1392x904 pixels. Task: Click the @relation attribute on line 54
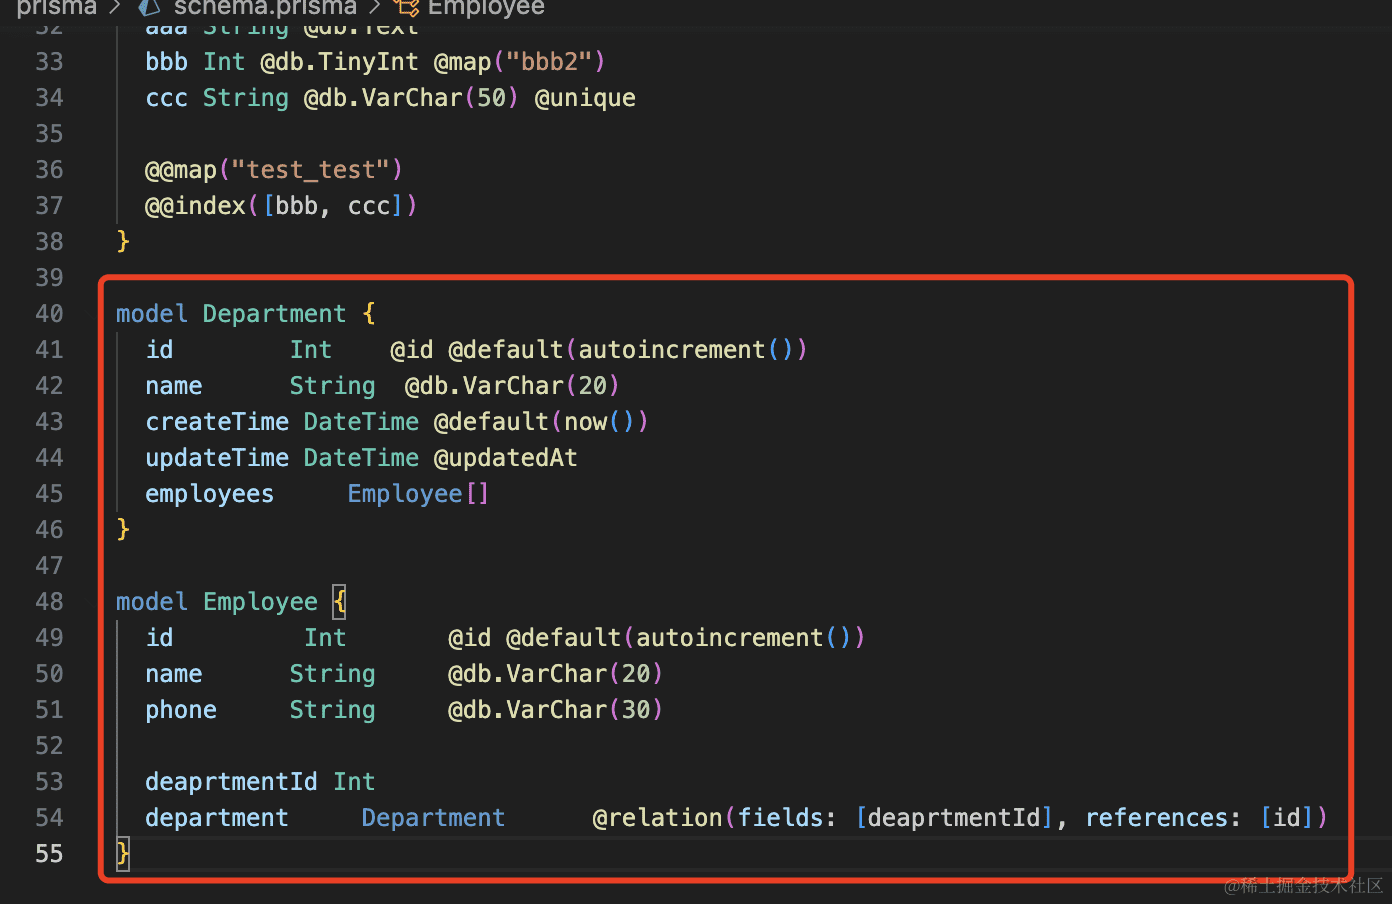coord(658,818)
